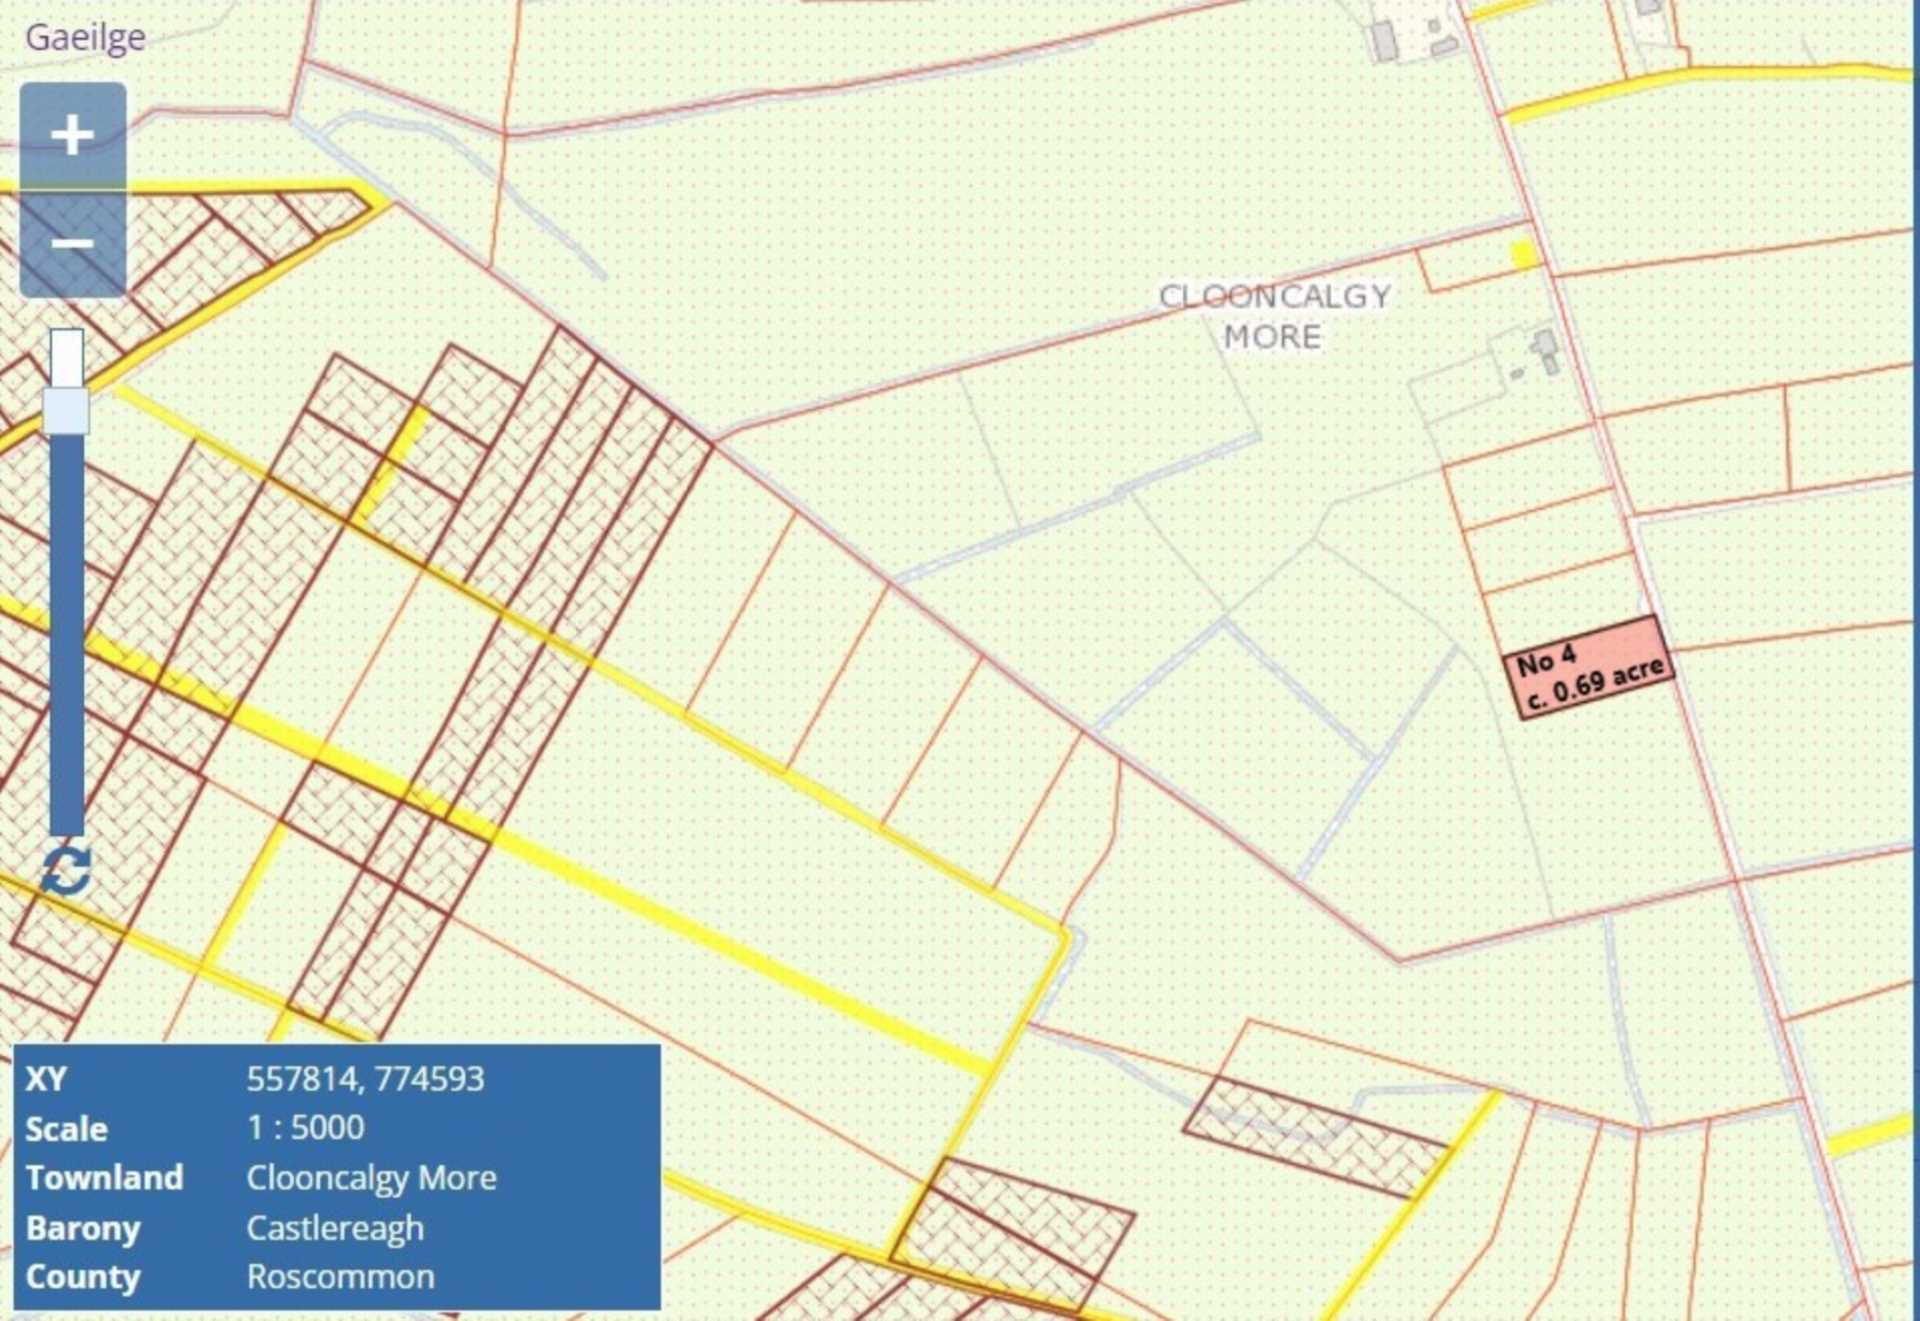Click the circular refresh arrows icon

[x=67, y=871]
